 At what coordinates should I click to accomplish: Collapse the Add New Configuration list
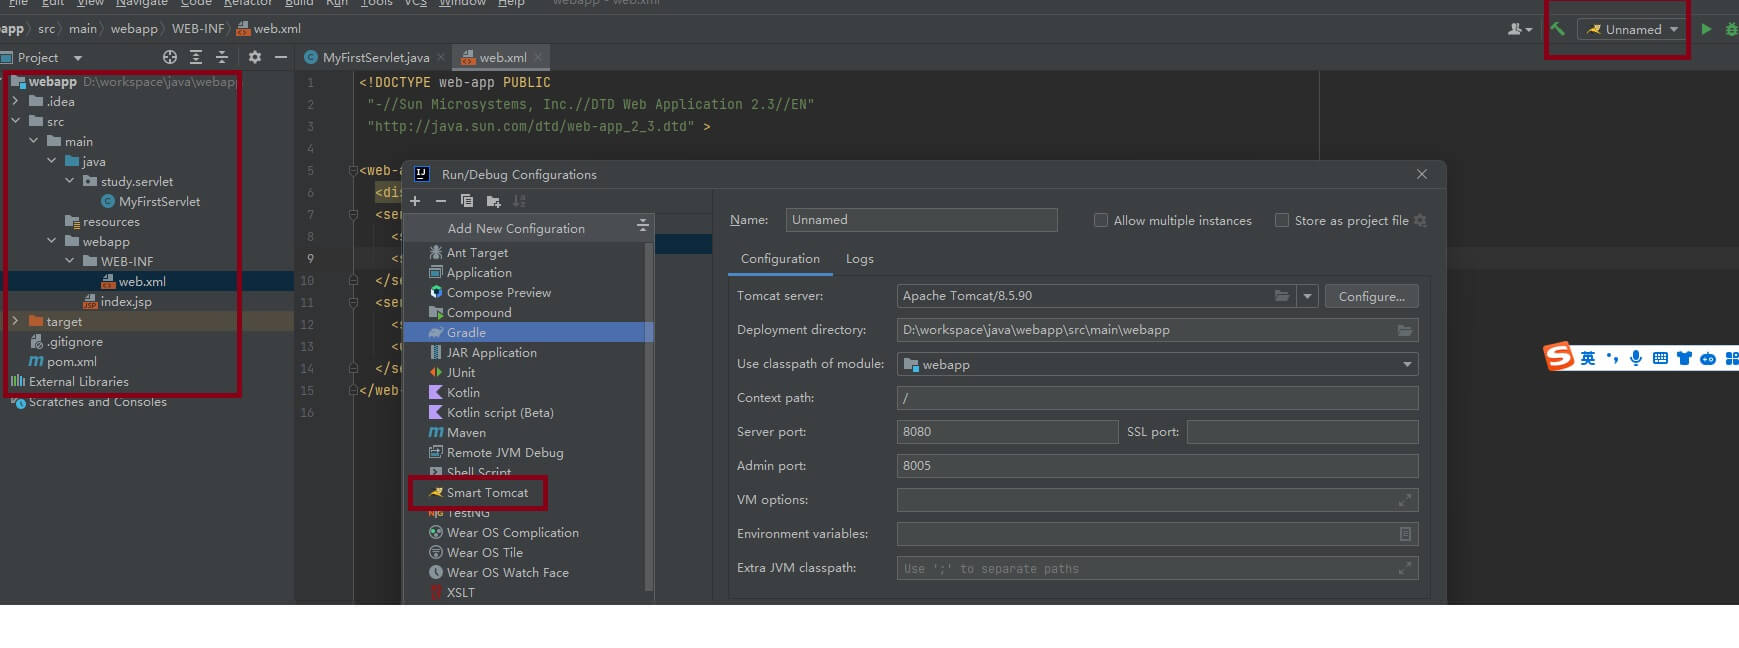click(x=642, y=228)
